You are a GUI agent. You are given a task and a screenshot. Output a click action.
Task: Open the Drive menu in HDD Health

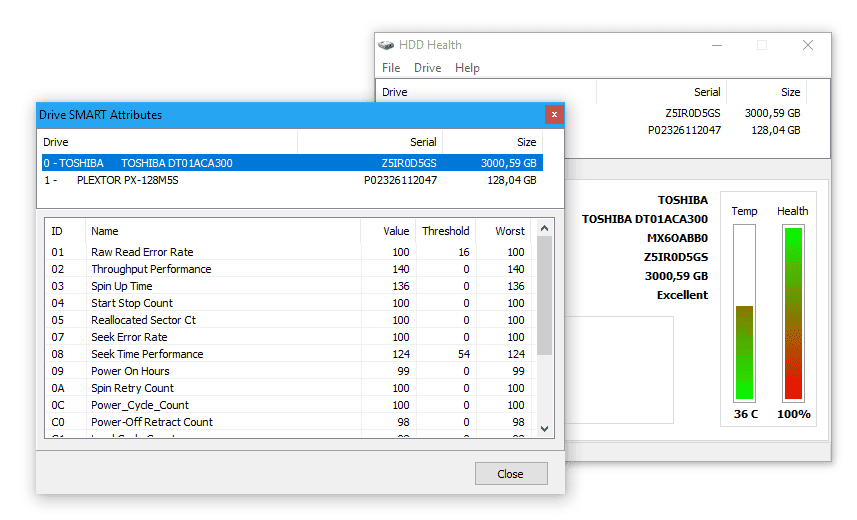[427, 68]
